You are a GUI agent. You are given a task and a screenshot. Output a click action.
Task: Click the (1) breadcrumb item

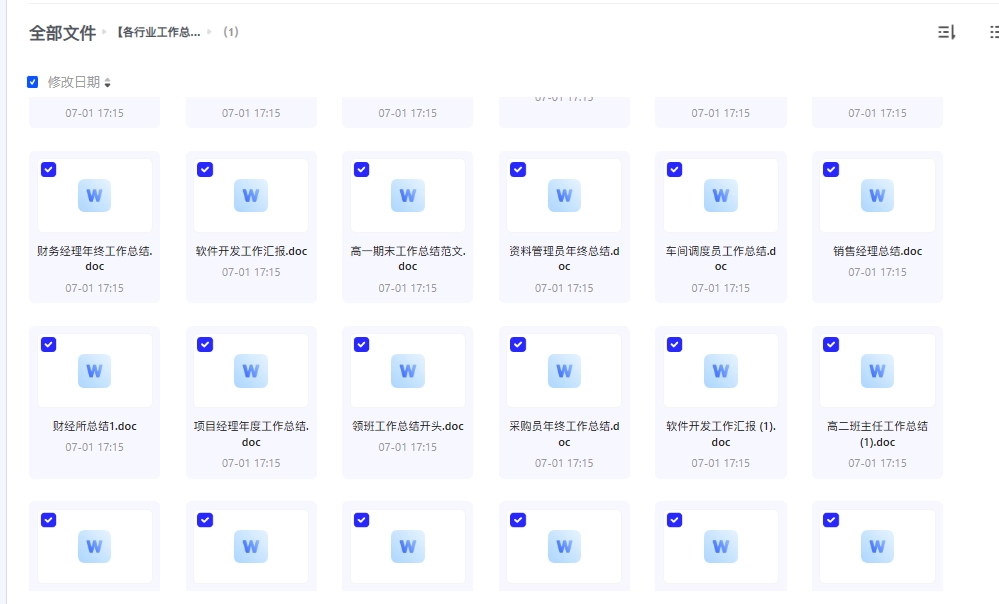(x=231, y=32)
